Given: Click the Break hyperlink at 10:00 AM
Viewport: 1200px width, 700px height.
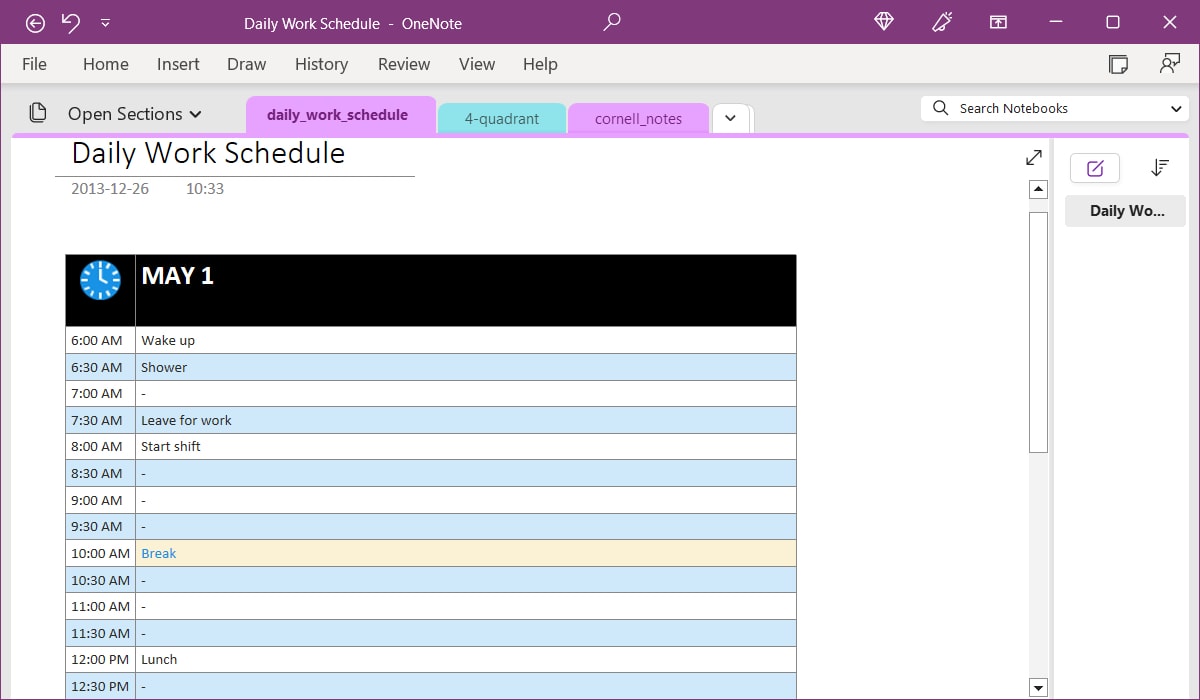Looking at the screenshot, I should 158,553.
